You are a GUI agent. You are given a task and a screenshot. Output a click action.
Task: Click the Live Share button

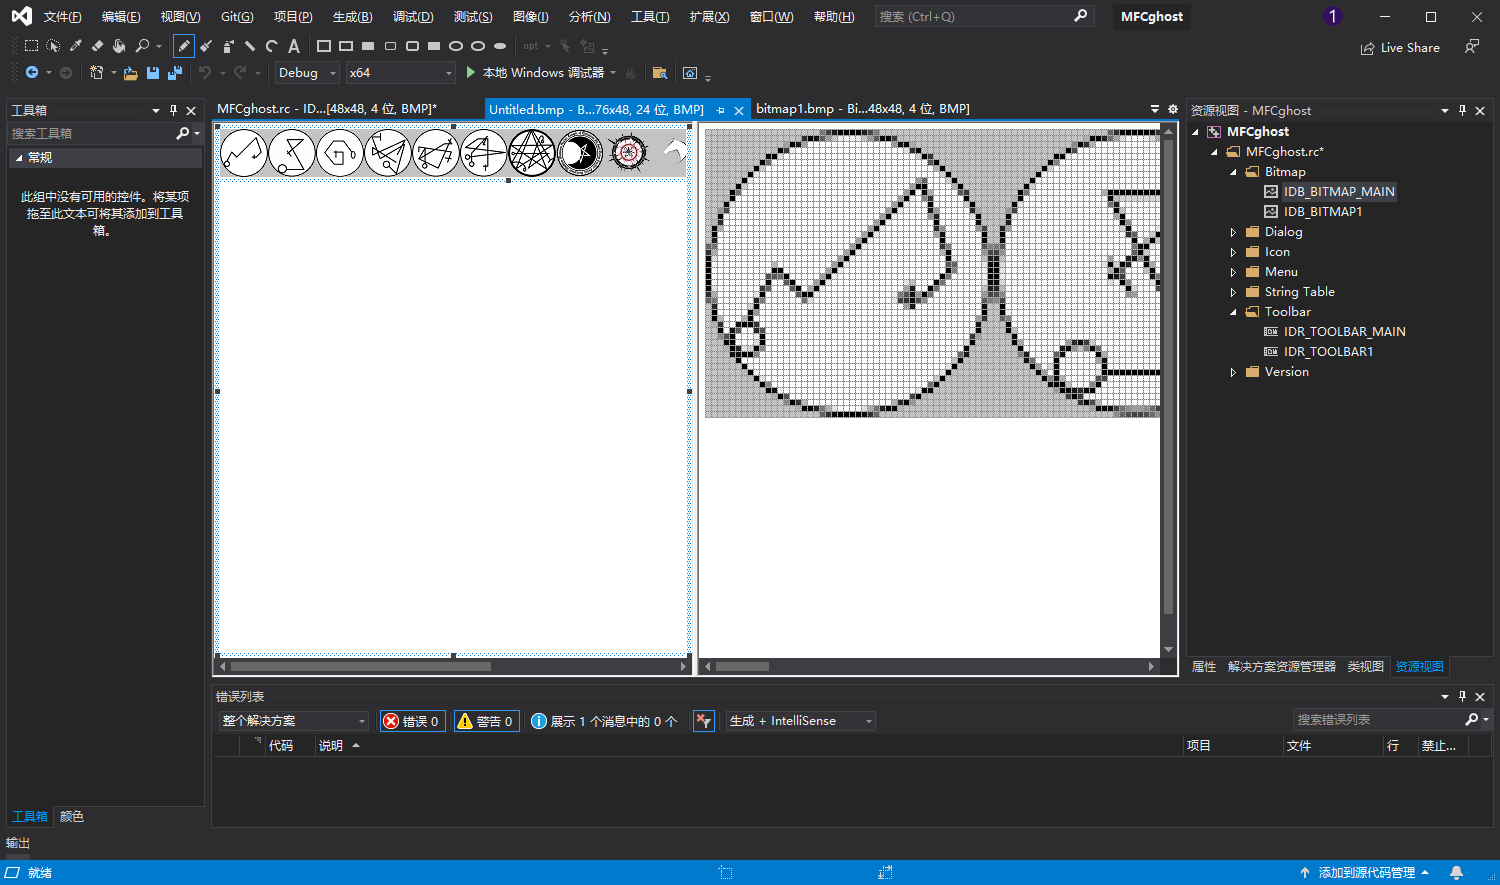pyautogui.click(x=1400, y=48)
